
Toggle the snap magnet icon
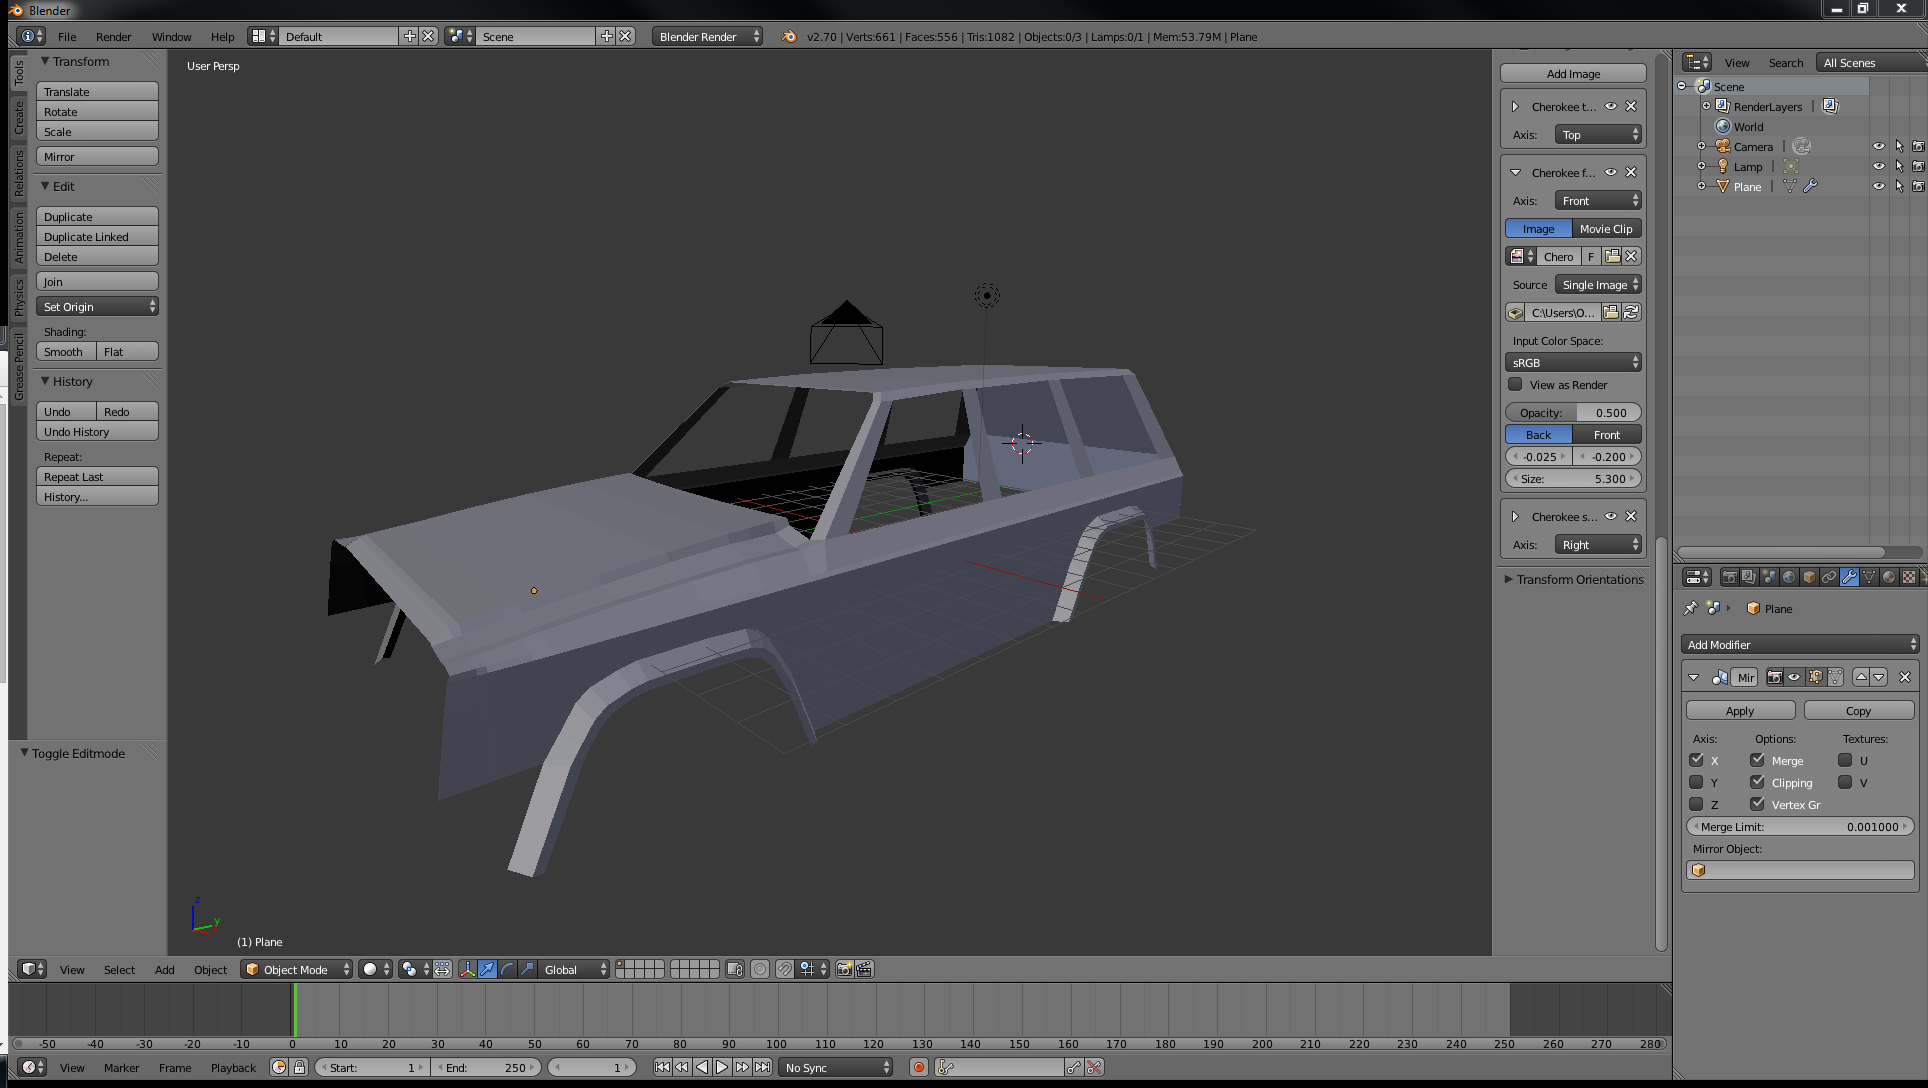coord(785,969)
